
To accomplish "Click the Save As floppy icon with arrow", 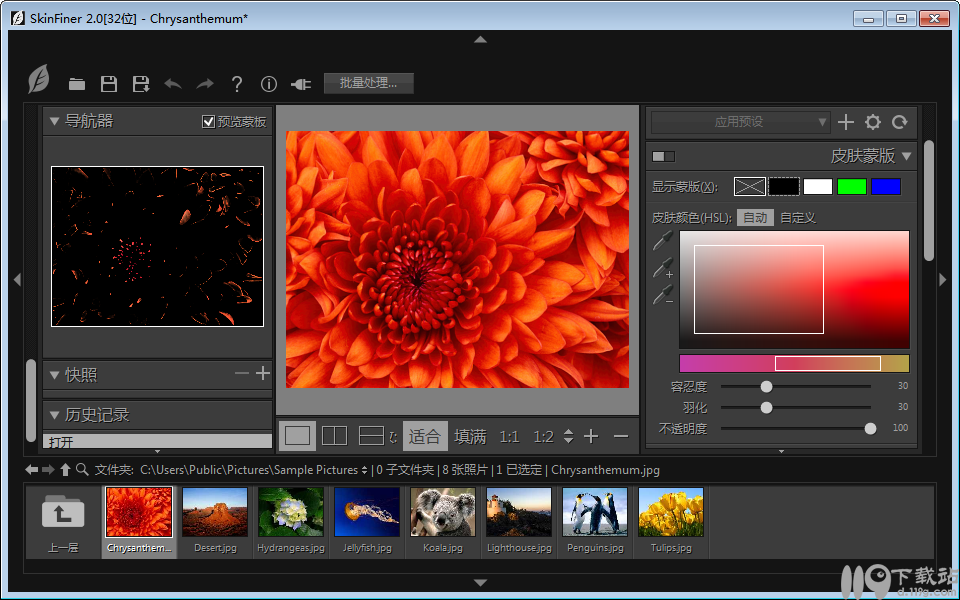I will 141,84.
